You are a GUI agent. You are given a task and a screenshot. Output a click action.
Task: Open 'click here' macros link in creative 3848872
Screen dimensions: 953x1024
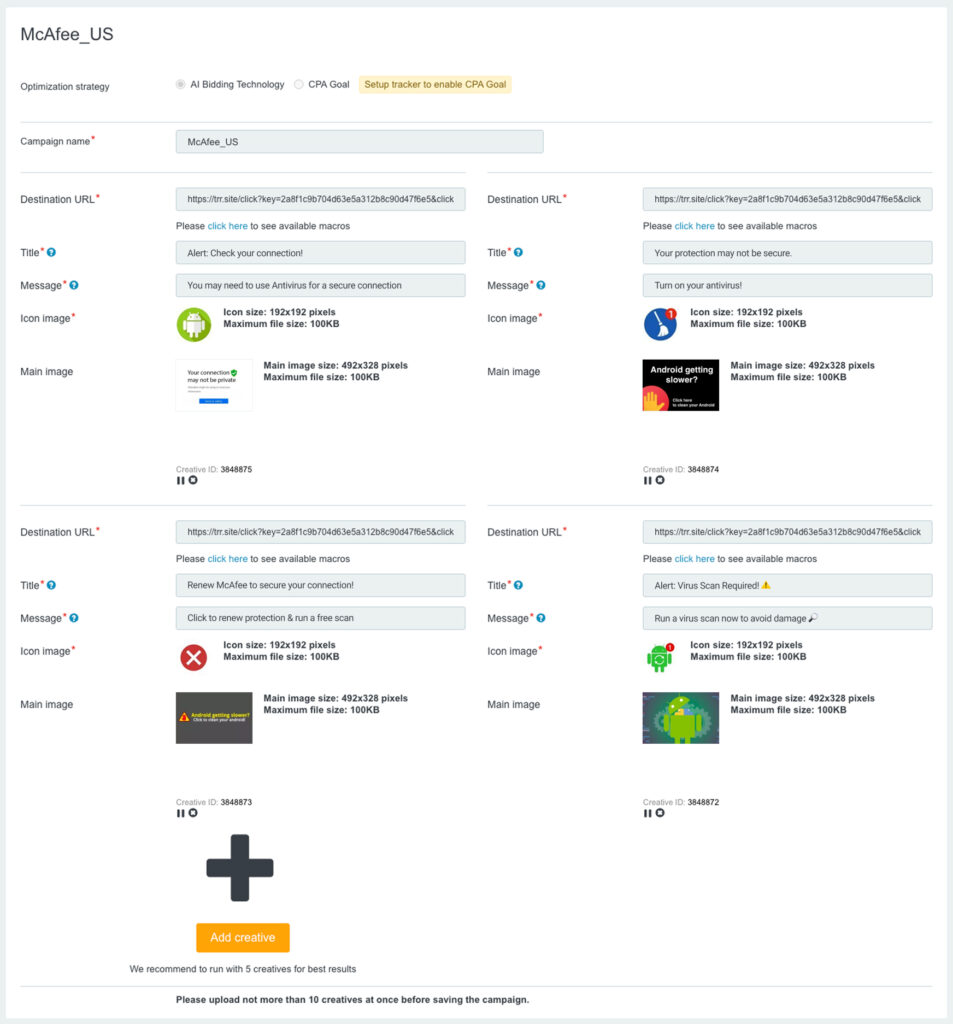click(694, 559)
